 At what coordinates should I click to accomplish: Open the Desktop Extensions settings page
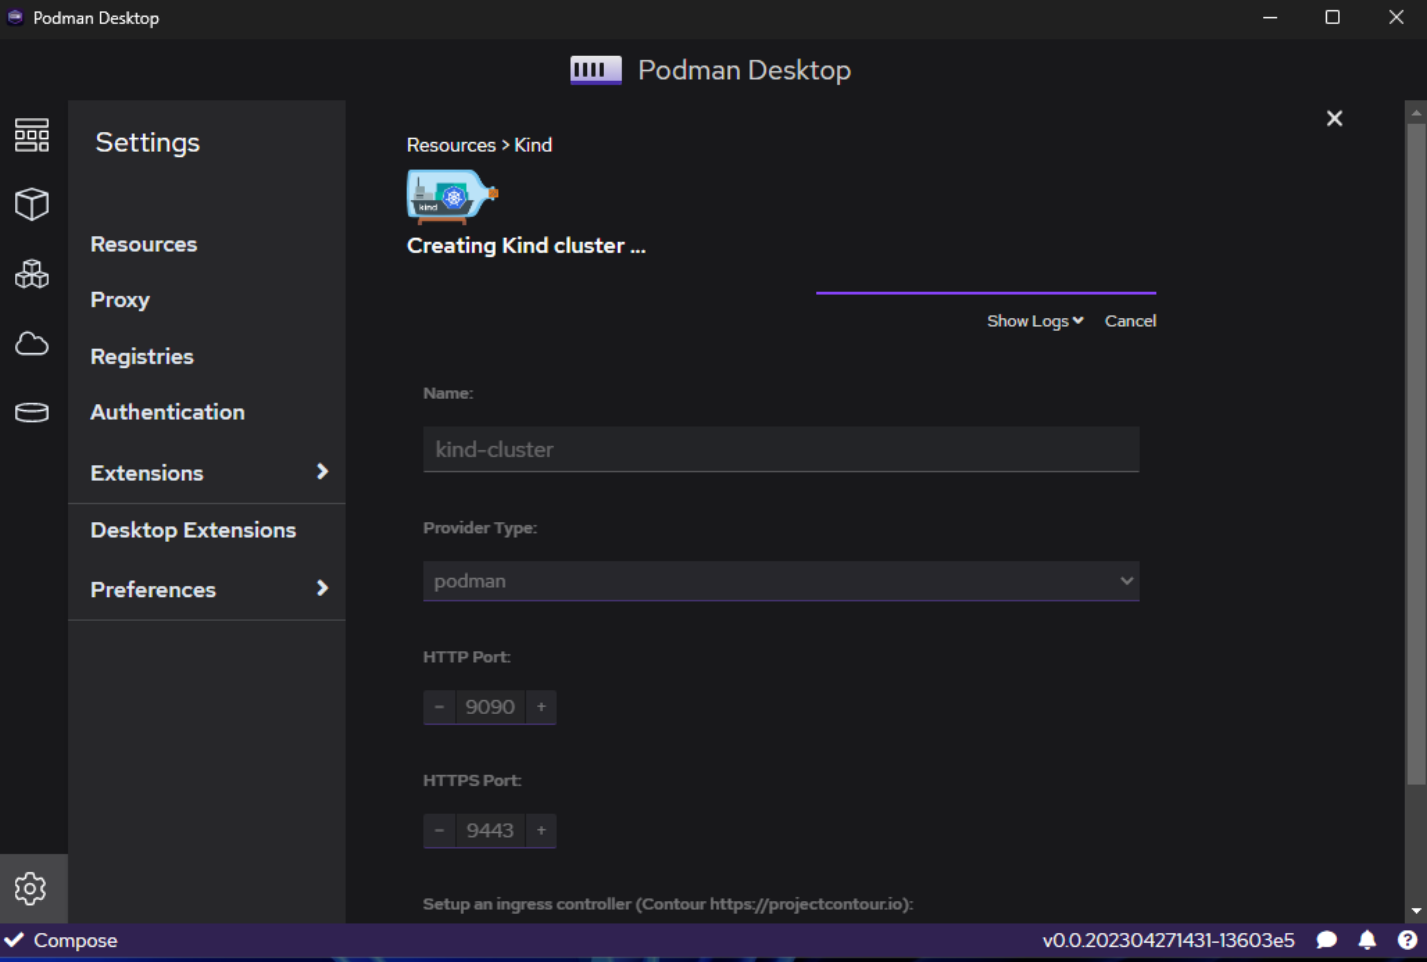pos(192,530)
